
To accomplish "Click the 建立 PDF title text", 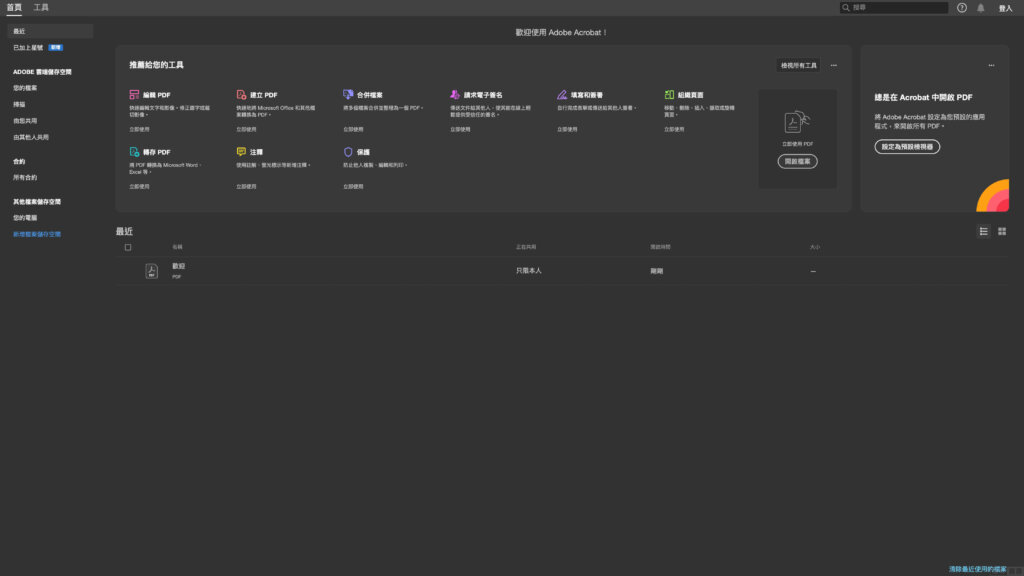I will tap(264, 95).
